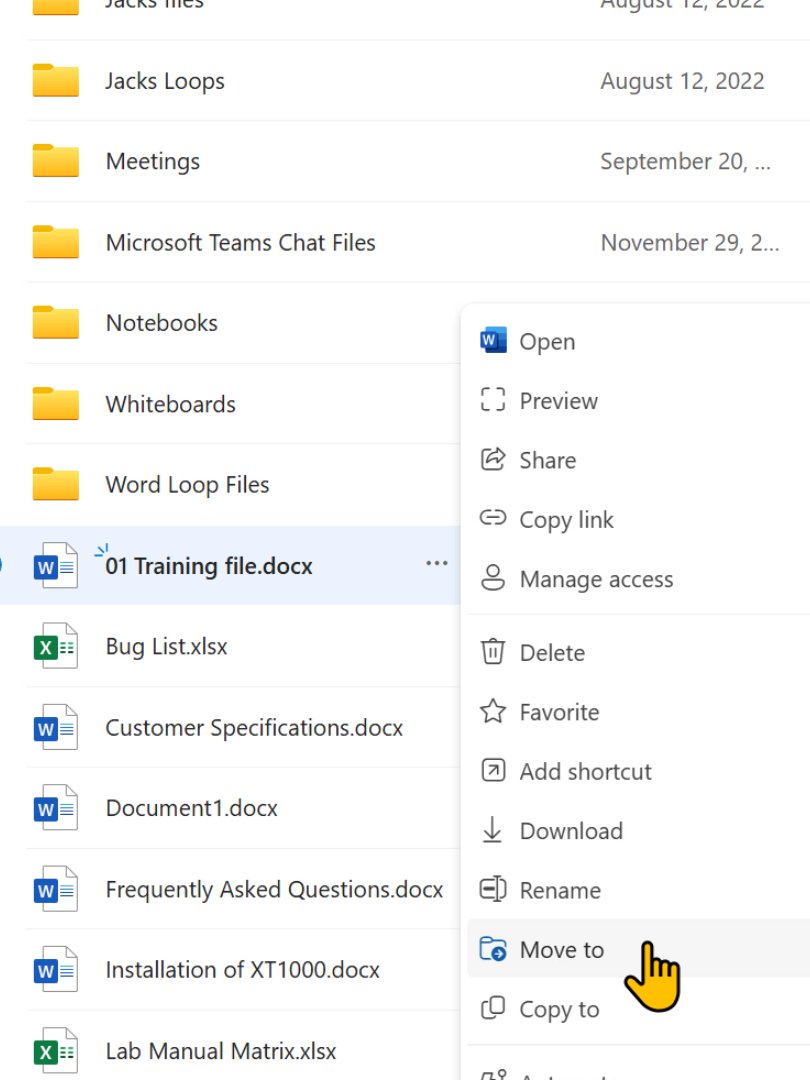The width and height of the screenshot is (810, 1080).
Task: Click the Word icon beside the Open option
Action: click(491, 340)
